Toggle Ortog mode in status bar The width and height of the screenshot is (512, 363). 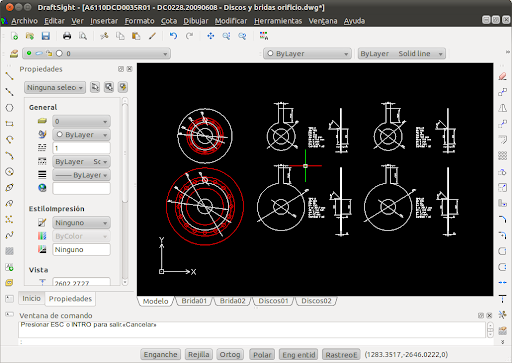pos(230,354)
